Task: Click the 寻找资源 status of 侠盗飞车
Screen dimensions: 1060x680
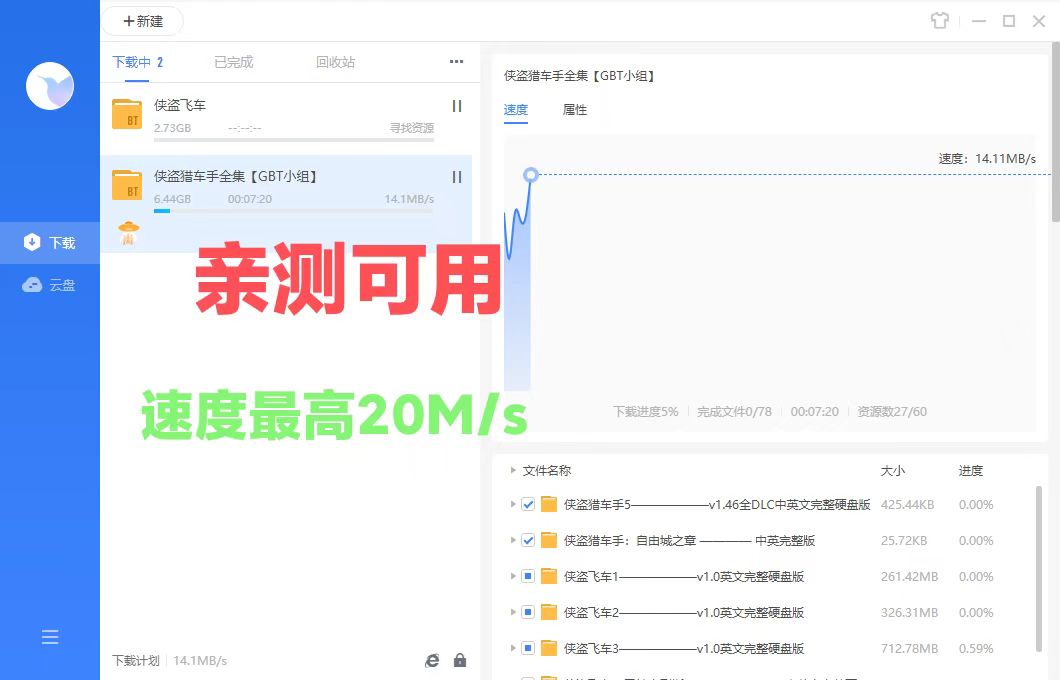Action: (412, 128)
